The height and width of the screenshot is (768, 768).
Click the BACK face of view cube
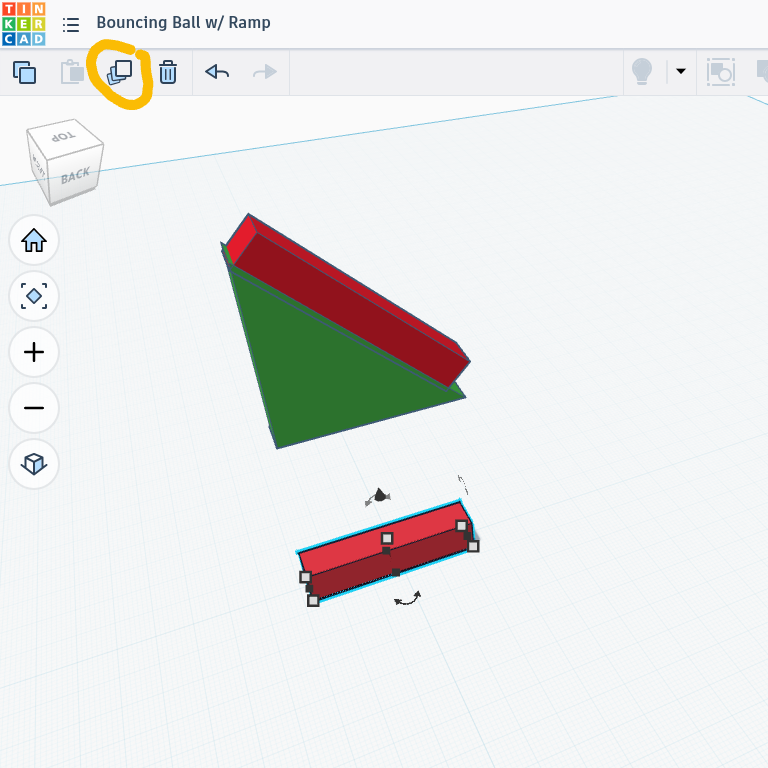coord(75,175)
